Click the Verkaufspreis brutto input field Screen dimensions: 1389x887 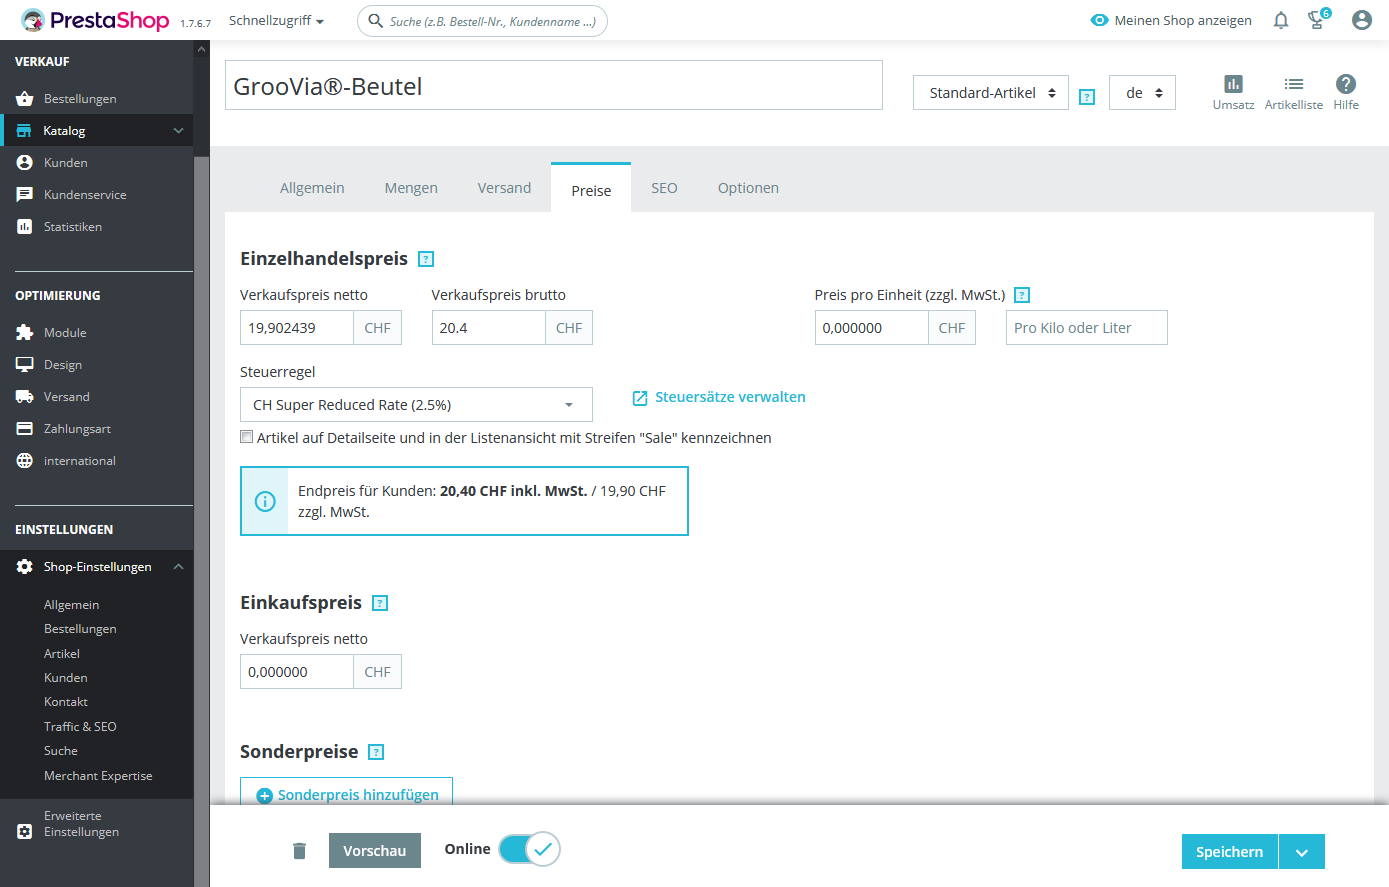click(489, 328)
